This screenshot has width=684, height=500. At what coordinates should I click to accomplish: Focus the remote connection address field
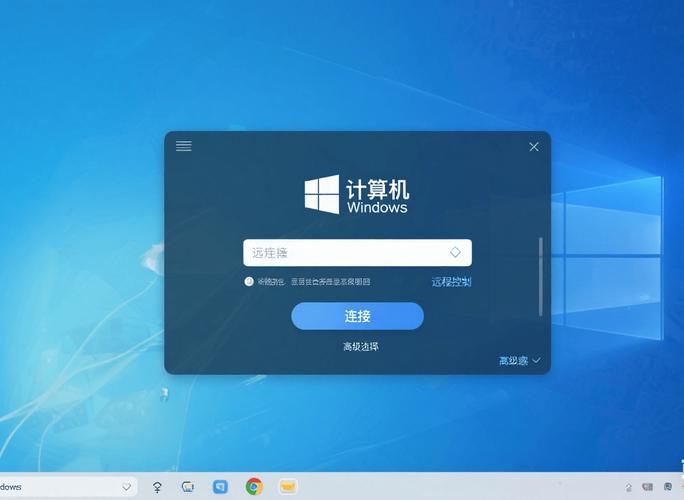pyautogui.click(x=357, y=253)
